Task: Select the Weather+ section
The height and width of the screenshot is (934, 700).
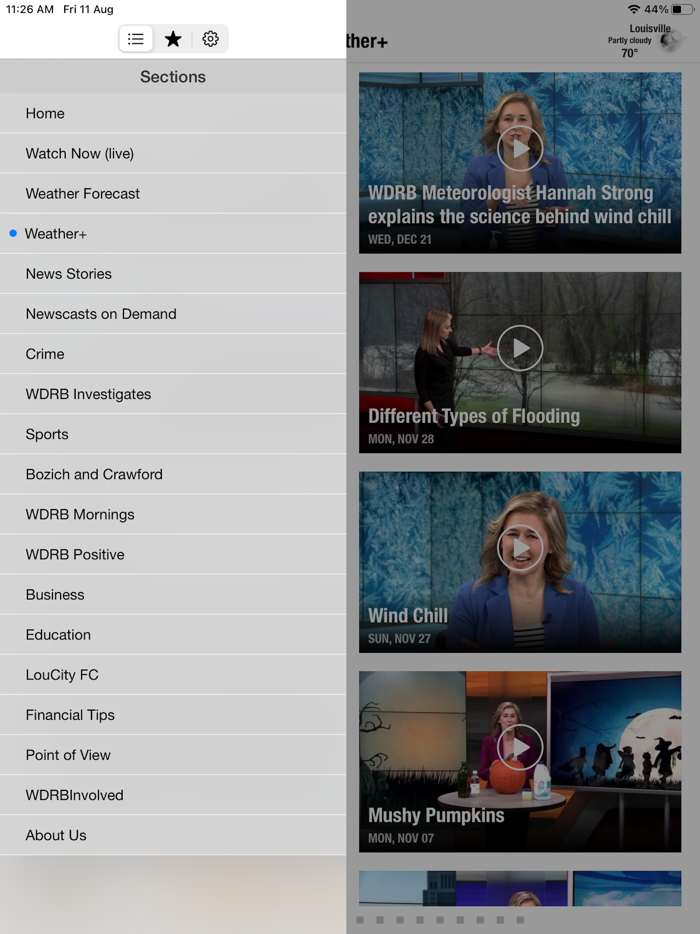Action: [x=173, y=234]
